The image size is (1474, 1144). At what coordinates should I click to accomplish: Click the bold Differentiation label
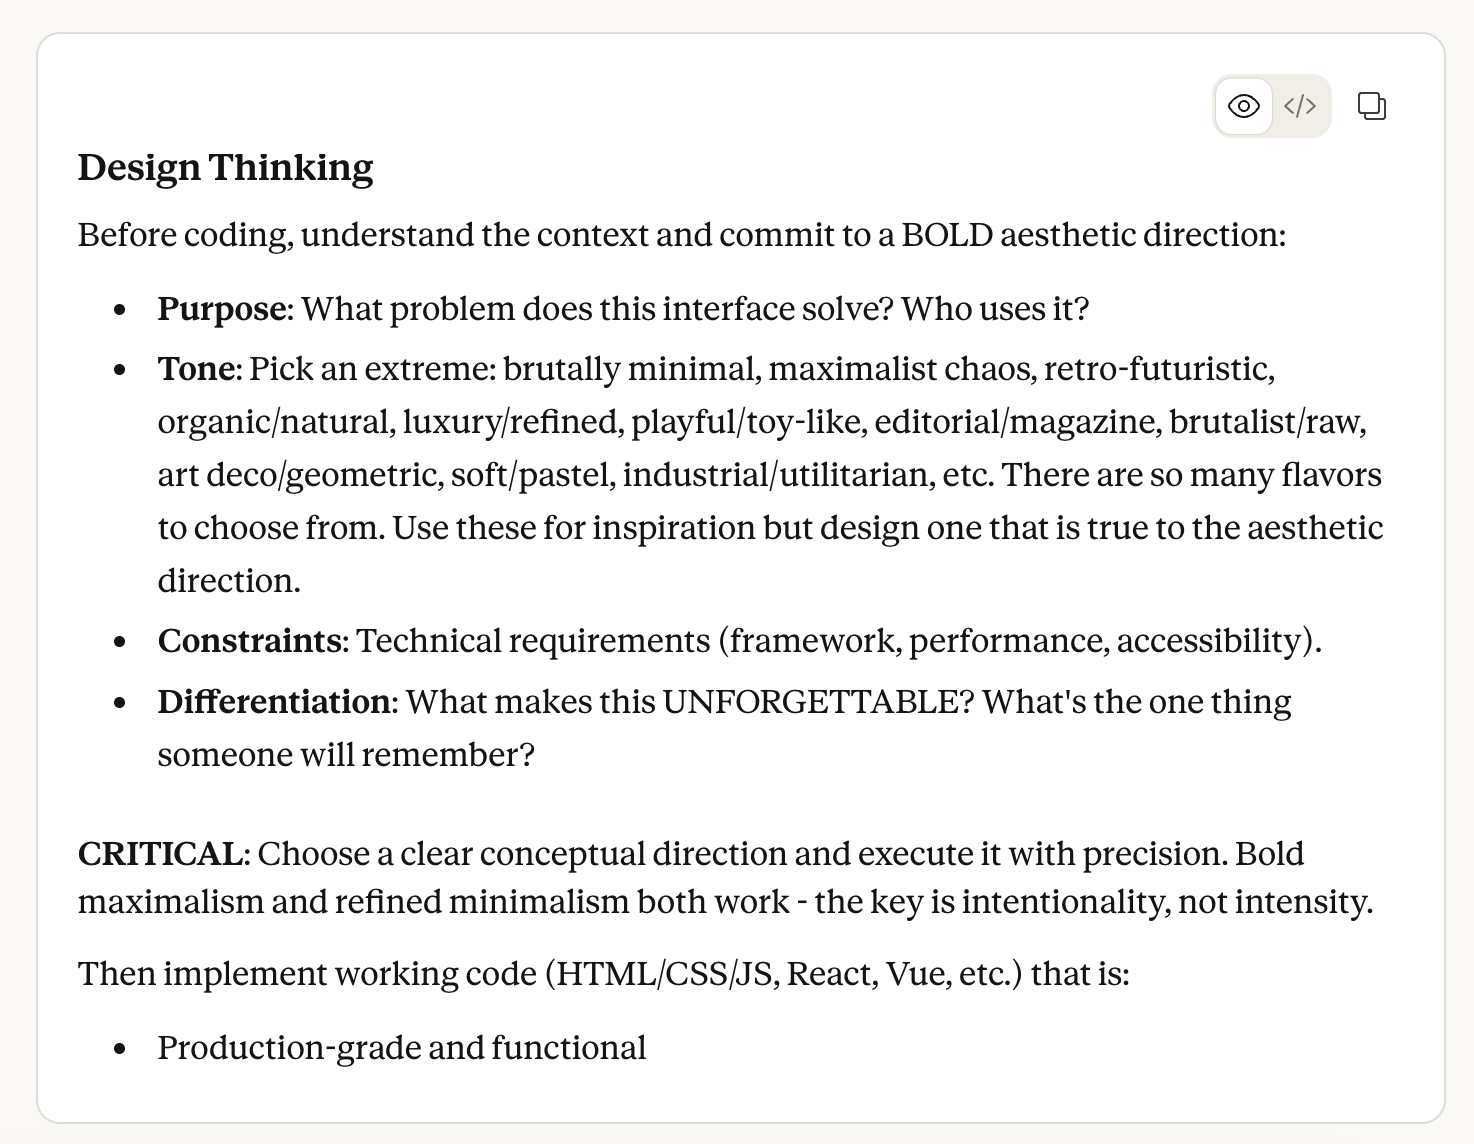click(274, 702)
